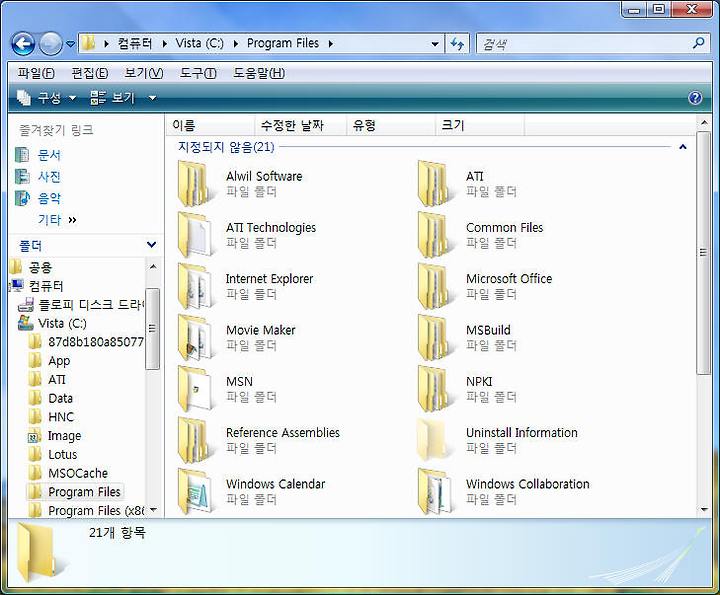The height and width of the screenshot is (595, 720).
Task: Click the 보기 views toolbar button
Action: coord(113,98)
